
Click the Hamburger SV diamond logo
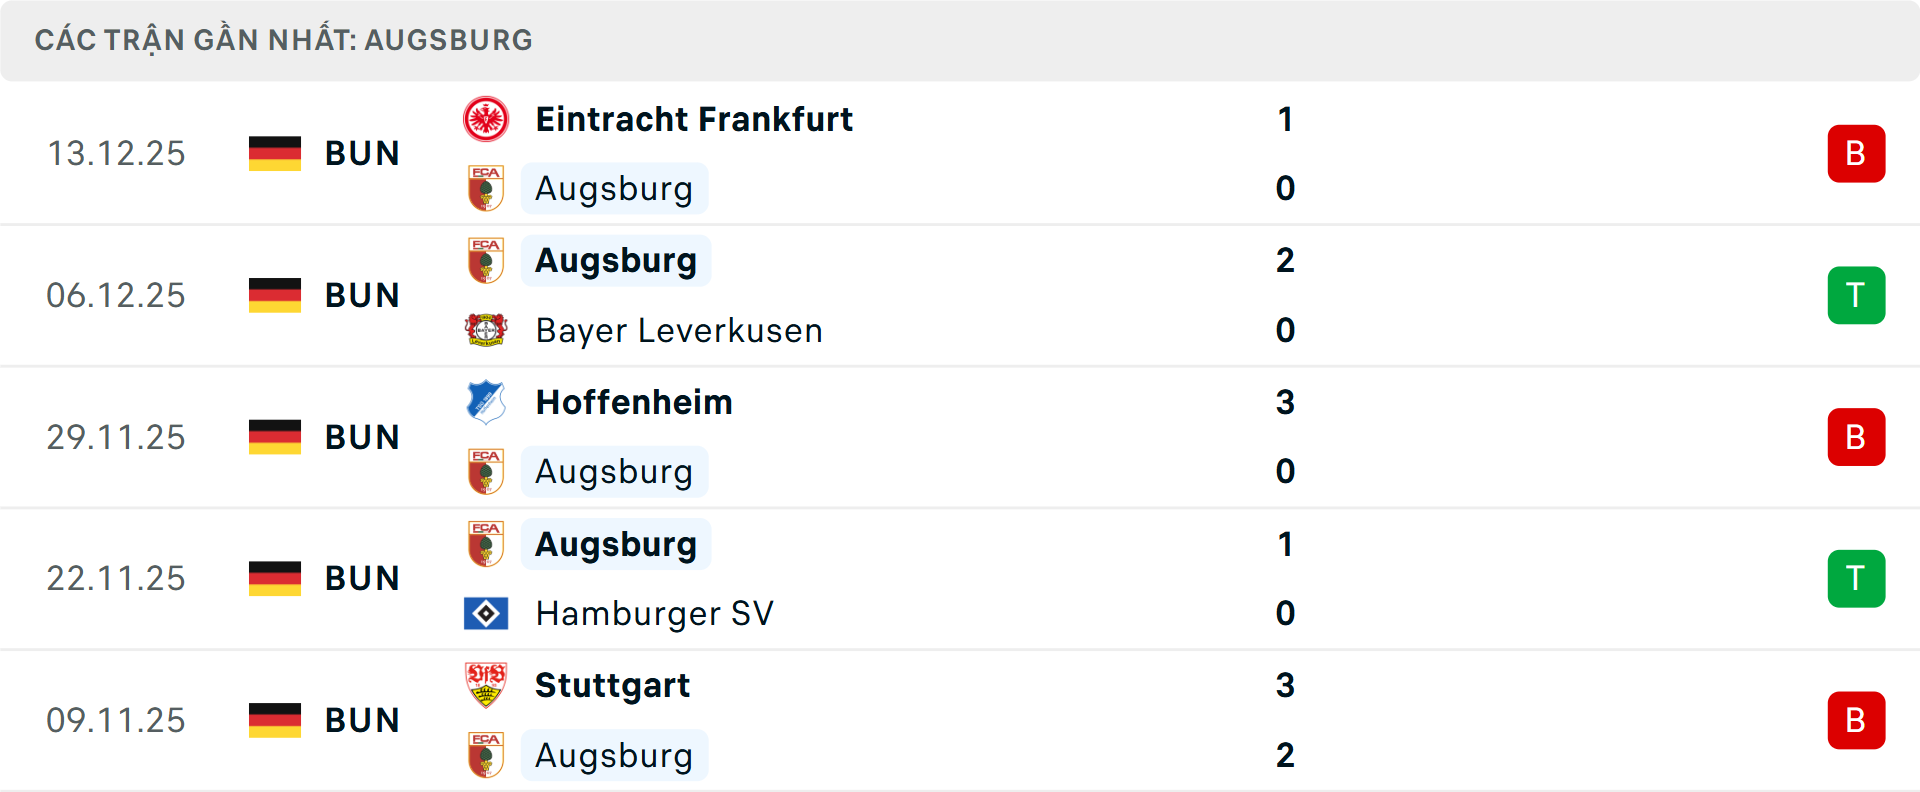click(487, 613)
